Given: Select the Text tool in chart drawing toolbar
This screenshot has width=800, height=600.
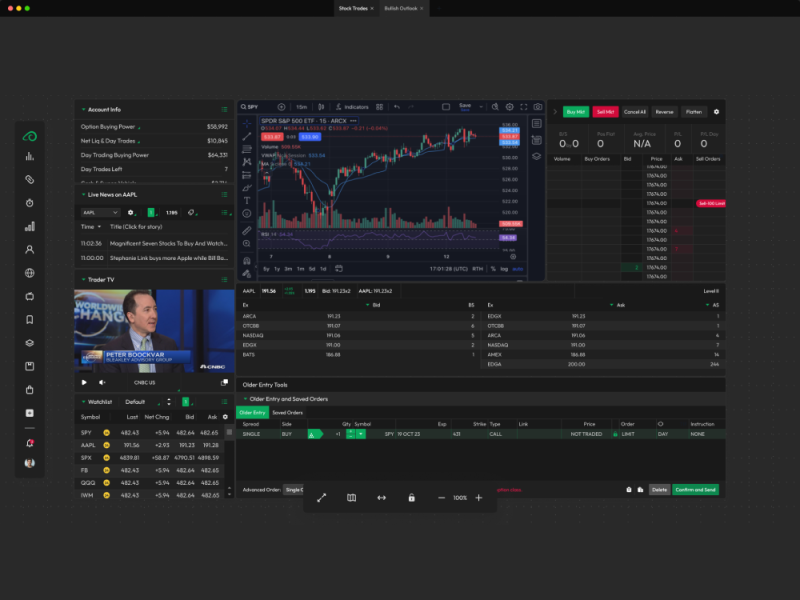Looking at the screenshot, I should [247, 200].
